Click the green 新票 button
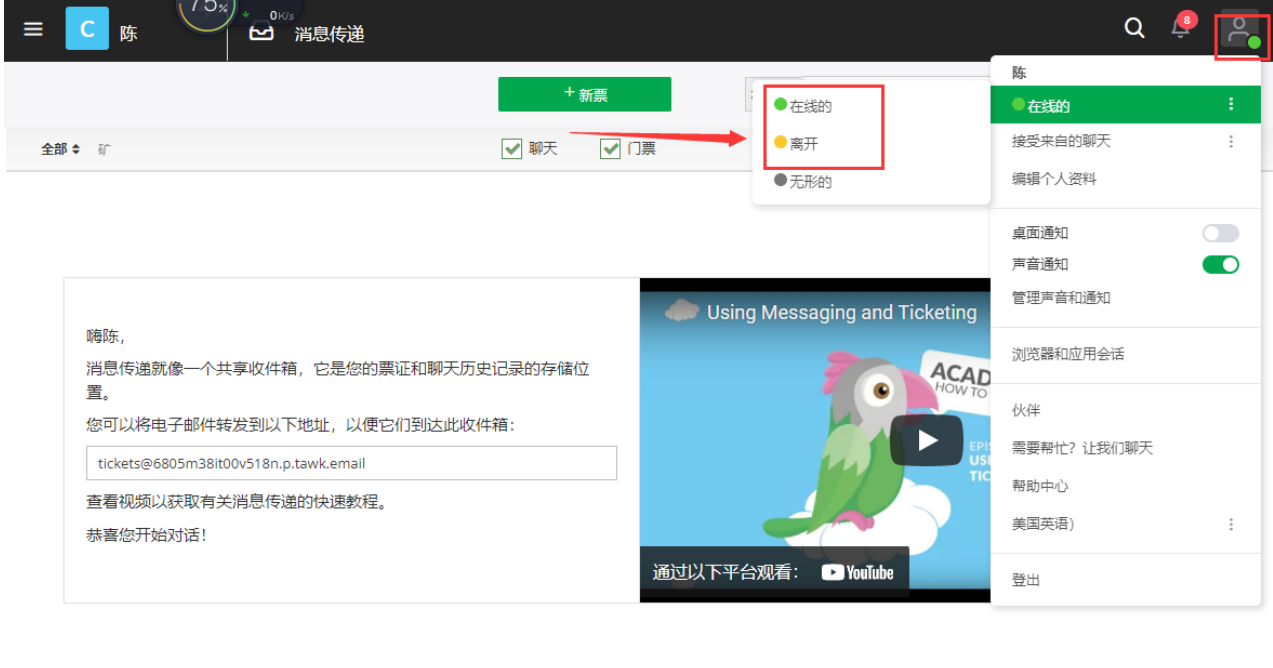Image resolution: width=1273 pixels, height=668 pixels. coord(584,94)
